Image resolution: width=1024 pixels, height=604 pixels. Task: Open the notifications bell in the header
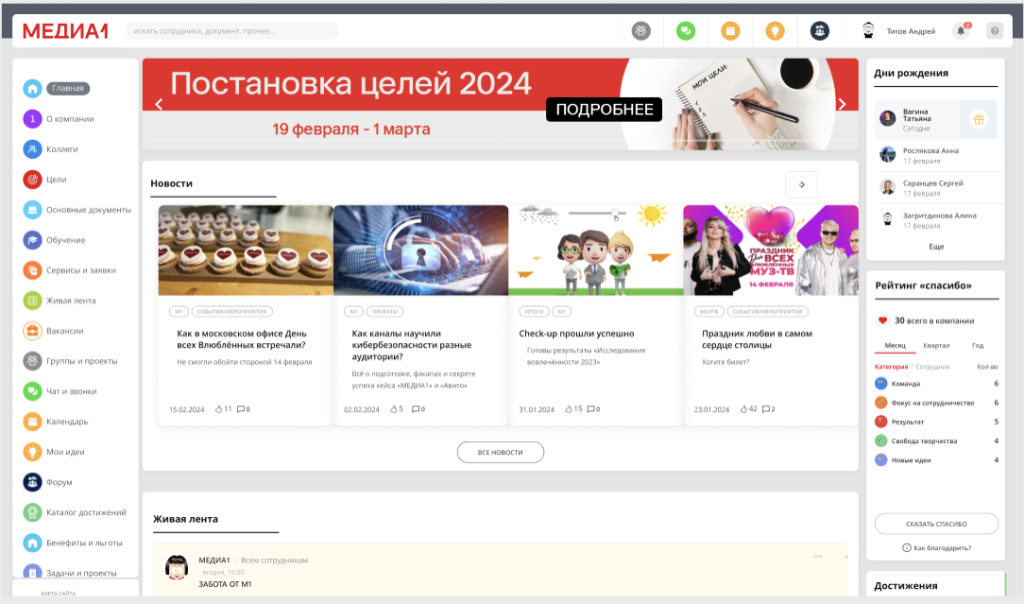tap(960, 30)
